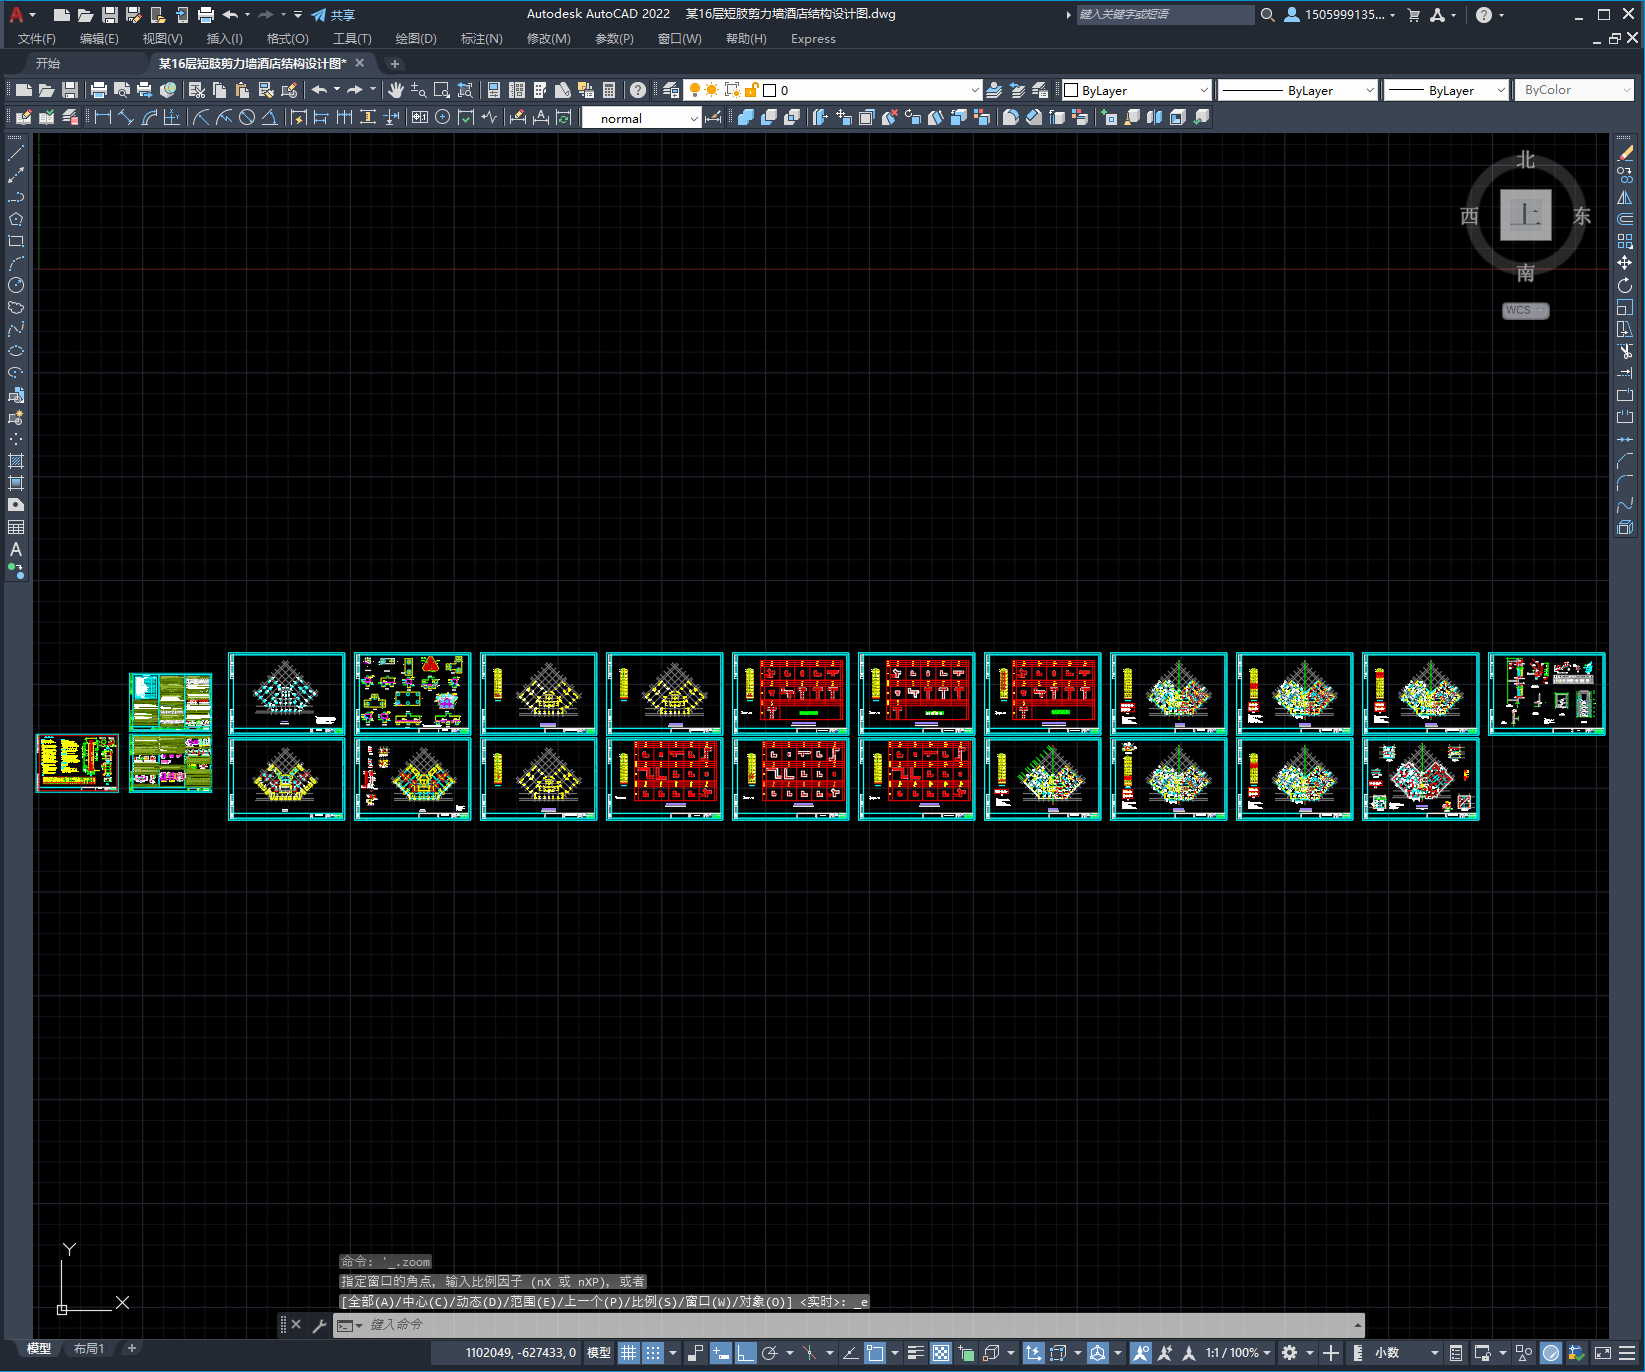Click the Zoom Window icon
This screenshot has height=1372, width=1645.
(442, 90)
